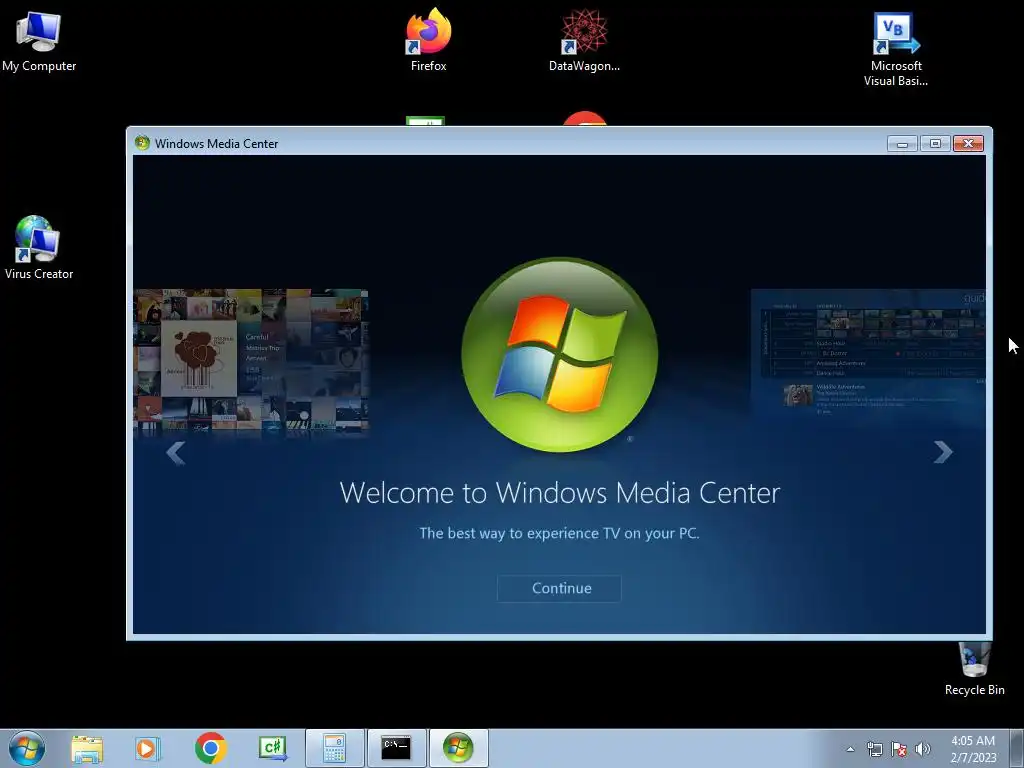This screenshot has height=768, width=1024.
Task: Click the Show Desktop strip
Action: tap(1017, 748)
